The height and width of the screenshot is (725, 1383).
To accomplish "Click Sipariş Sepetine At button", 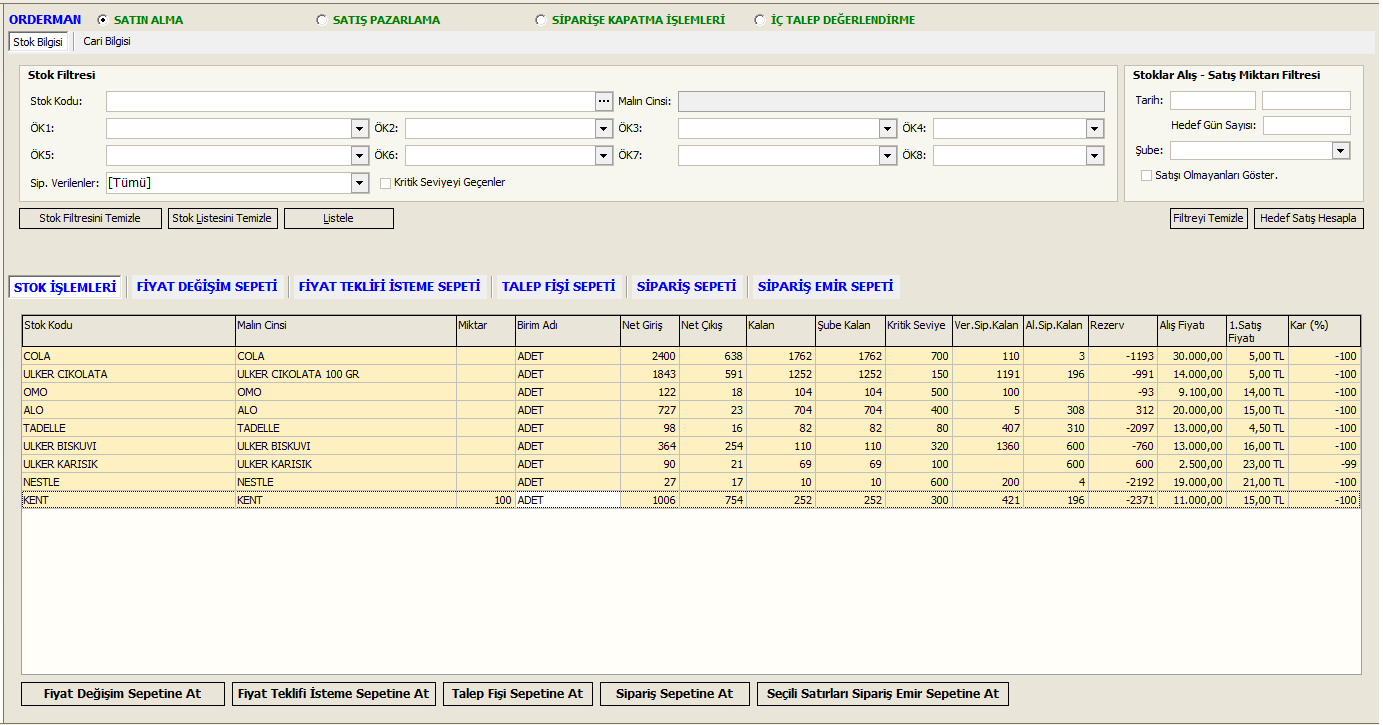I will [675, 694].
